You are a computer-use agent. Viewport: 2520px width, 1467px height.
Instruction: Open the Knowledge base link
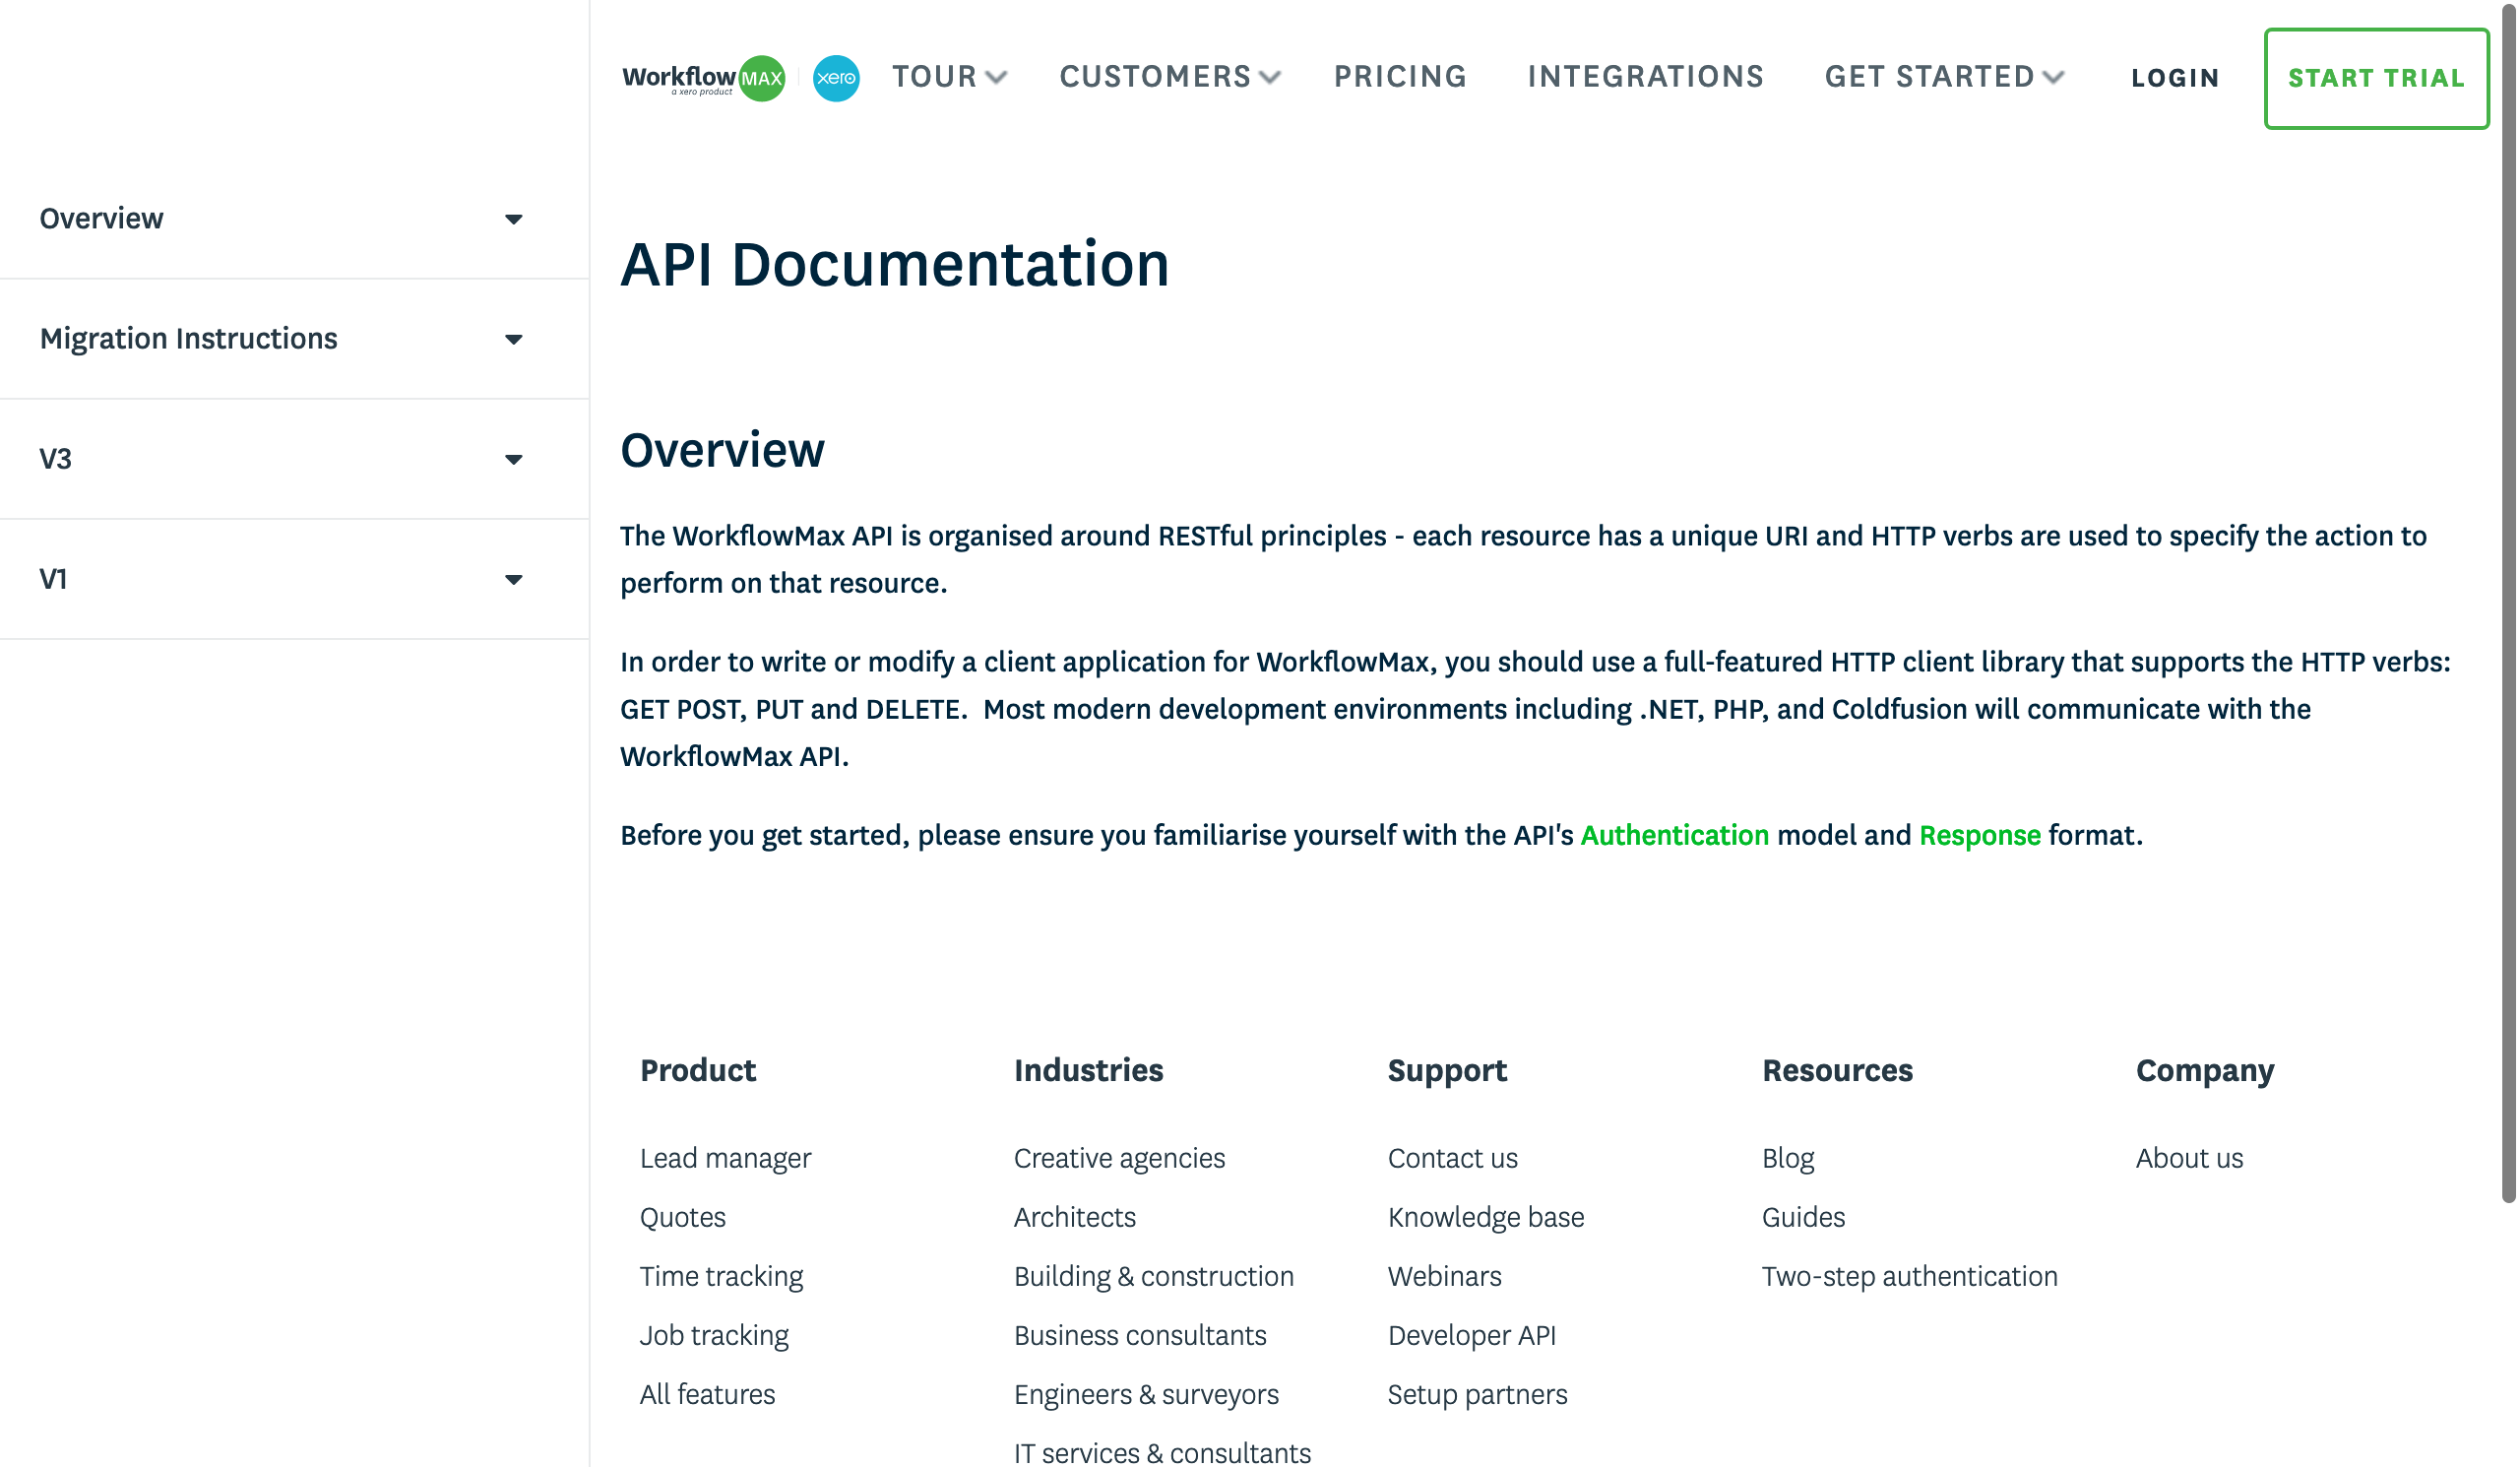[1486, 1217]
